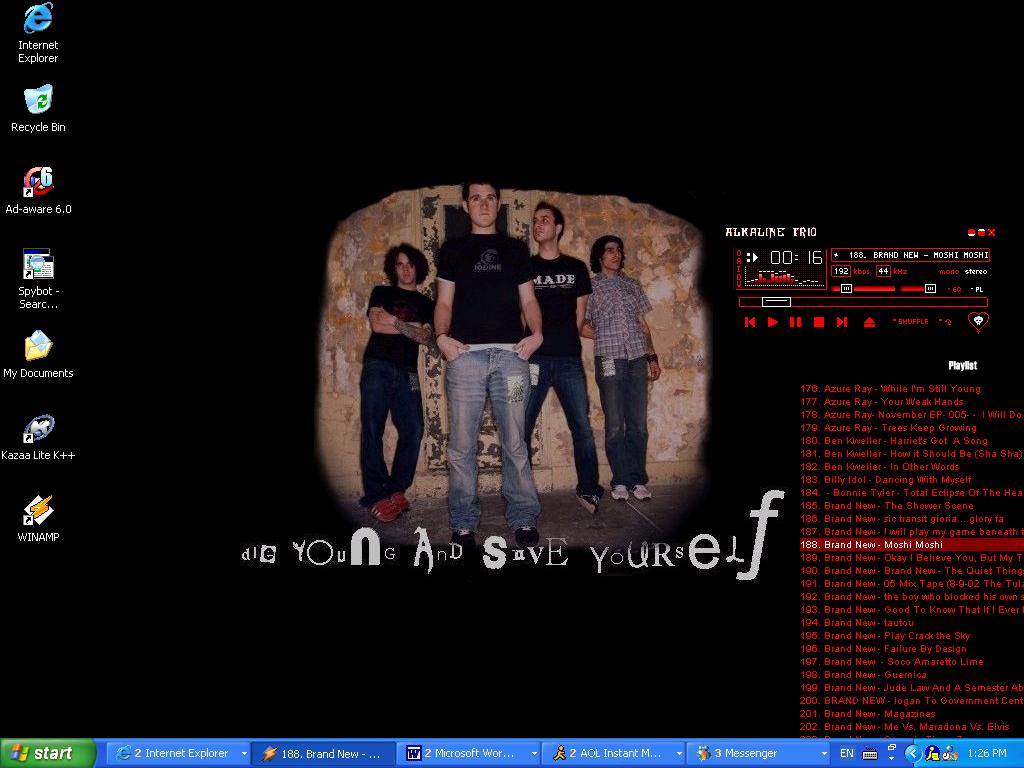Image resolution: width=1024 pixels, height=768 pixels.
Task: Open the Kazaa Lite K++ desktop icon
Action: pos(38,430)
